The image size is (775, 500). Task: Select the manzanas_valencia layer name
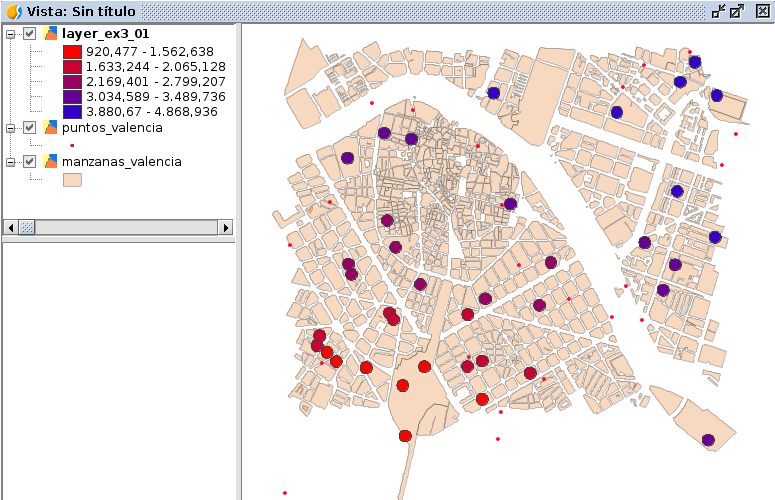[x=121, y=161]
